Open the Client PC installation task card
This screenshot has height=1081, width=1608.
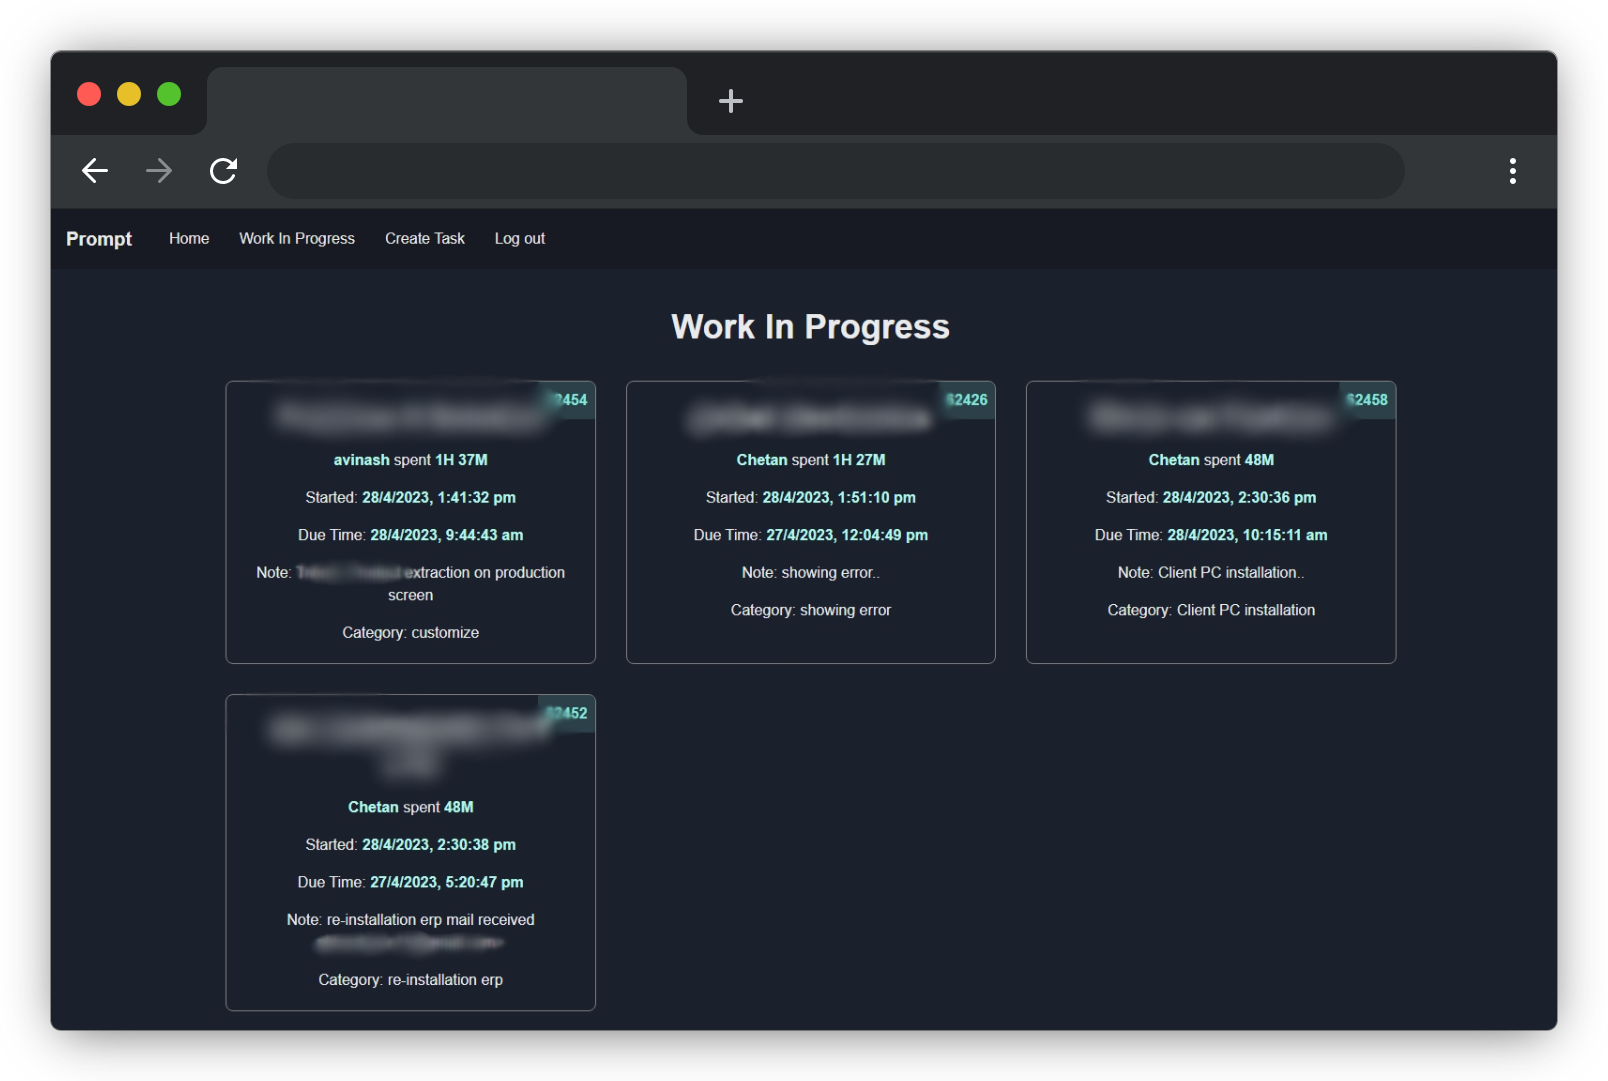tap(1211, 522)
